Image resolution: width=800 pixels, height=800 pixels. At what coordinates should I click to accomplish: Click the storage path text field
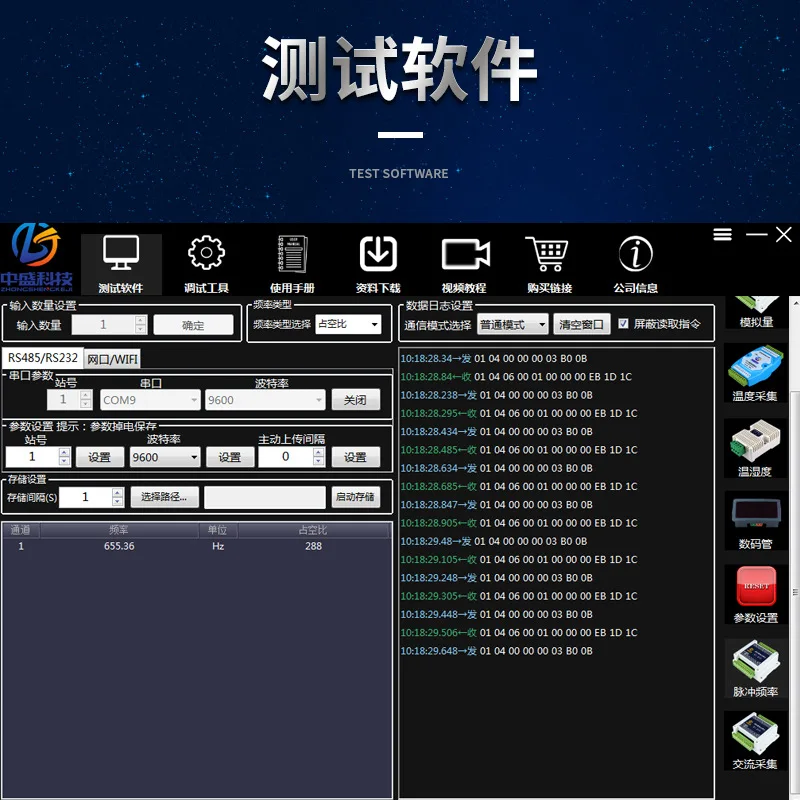[265, 497]
